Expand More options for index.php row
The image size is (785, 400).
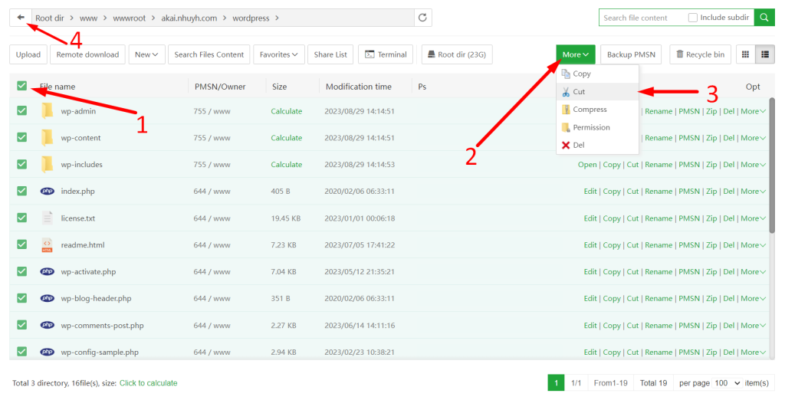point(753,191)
